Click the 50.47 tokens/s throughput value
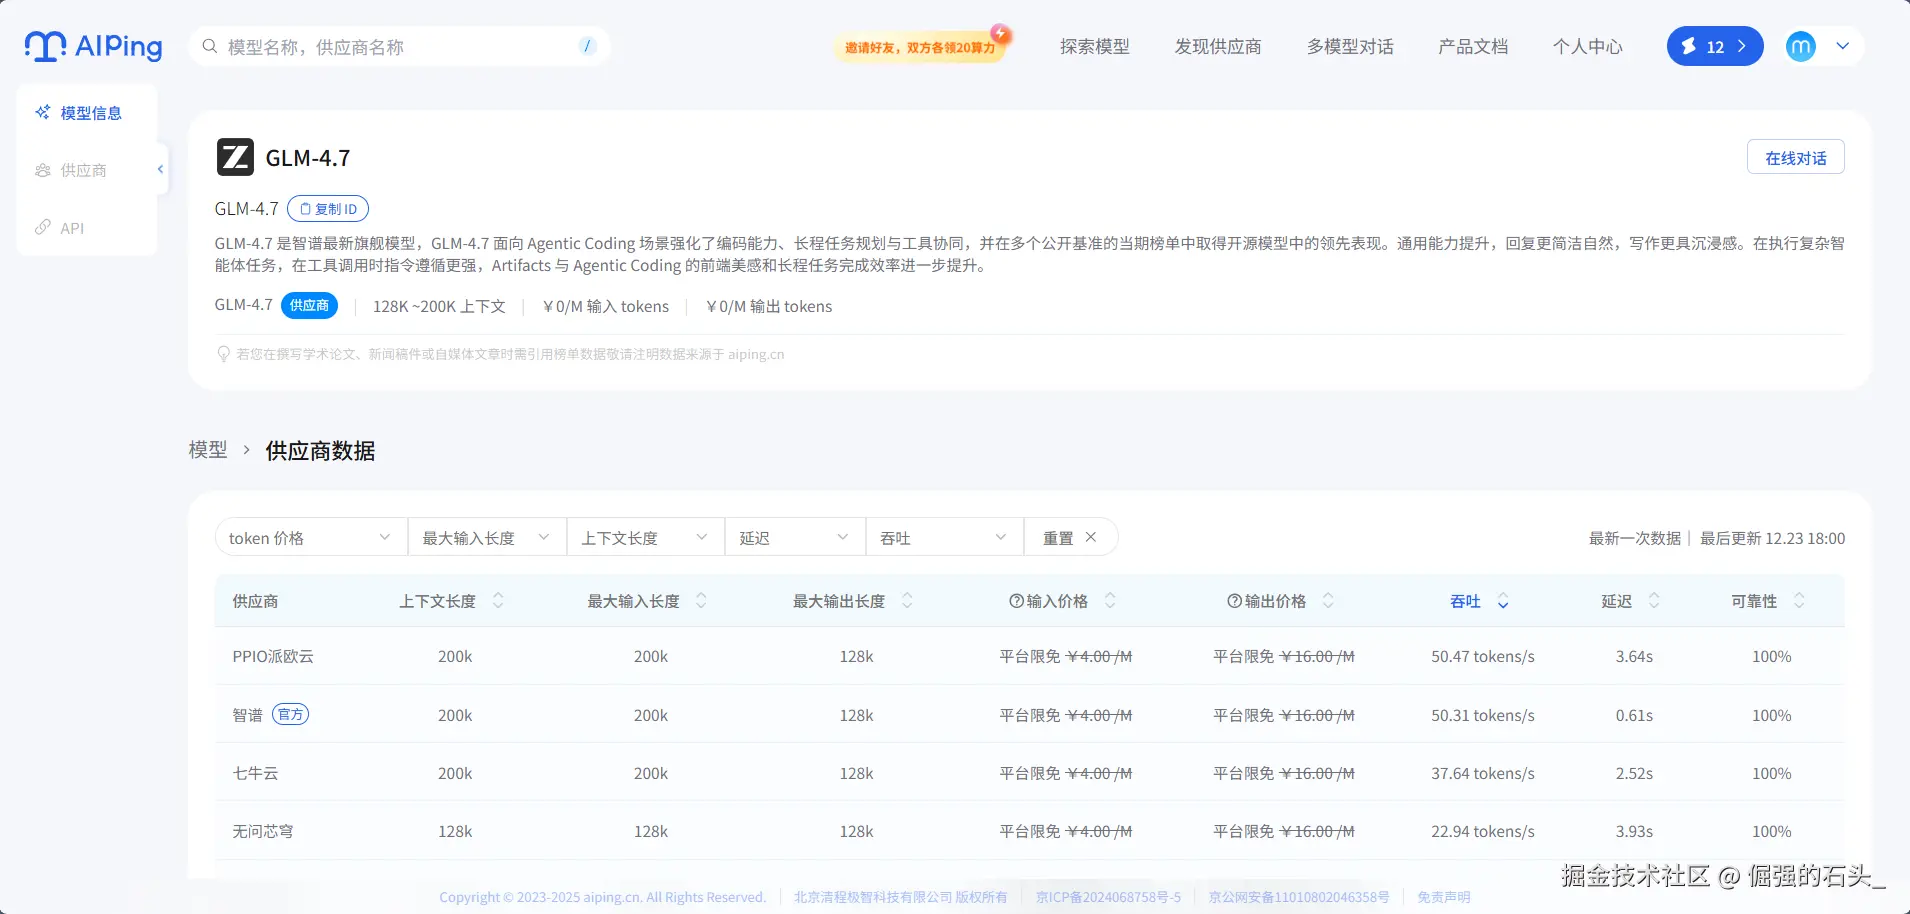The height and width of the screenshot is (914, 1910). pos(1483,656)
